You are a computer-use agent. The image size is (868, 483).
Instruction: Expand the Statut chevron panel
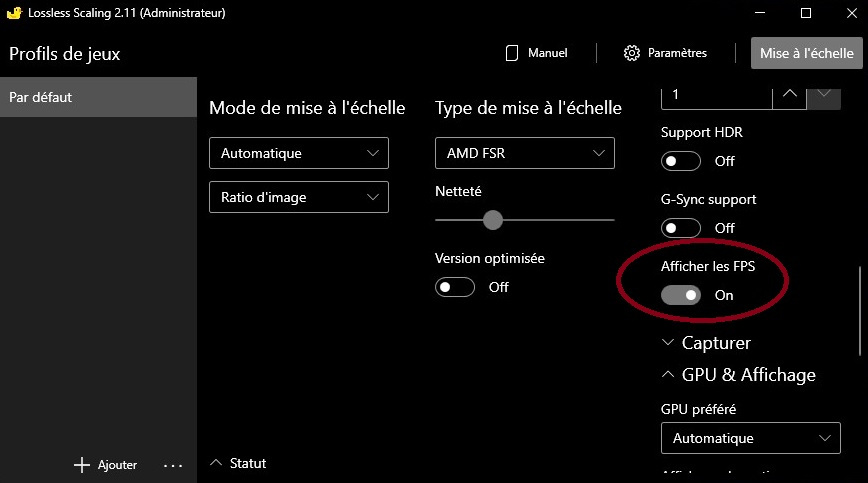(x=216, y=463)
